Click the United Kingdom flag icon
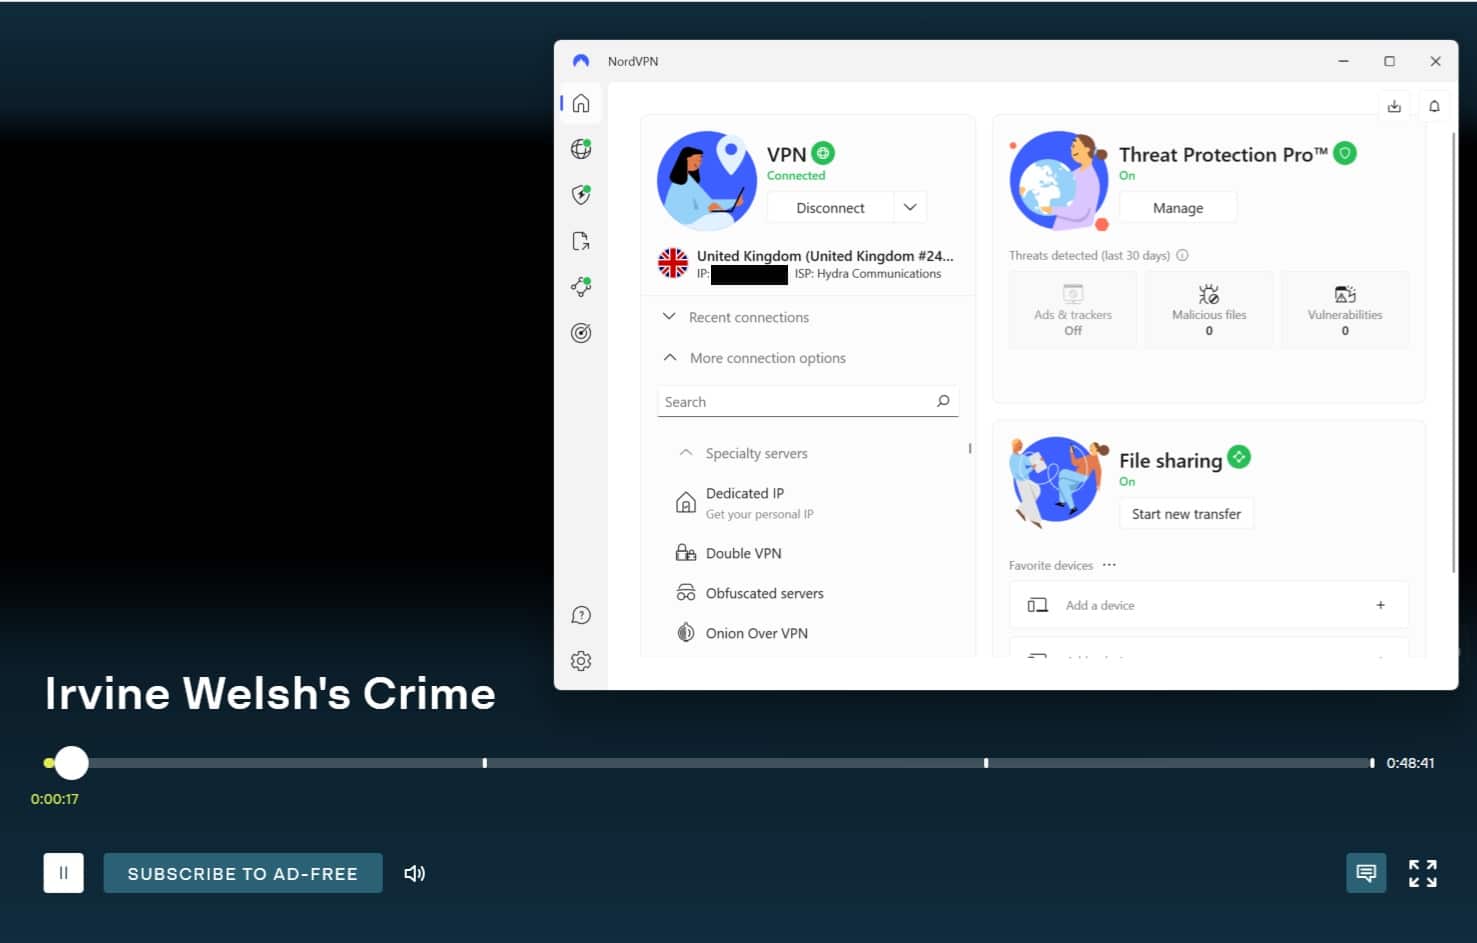Viewport: 1477px width, 943px height. (673, 263)
